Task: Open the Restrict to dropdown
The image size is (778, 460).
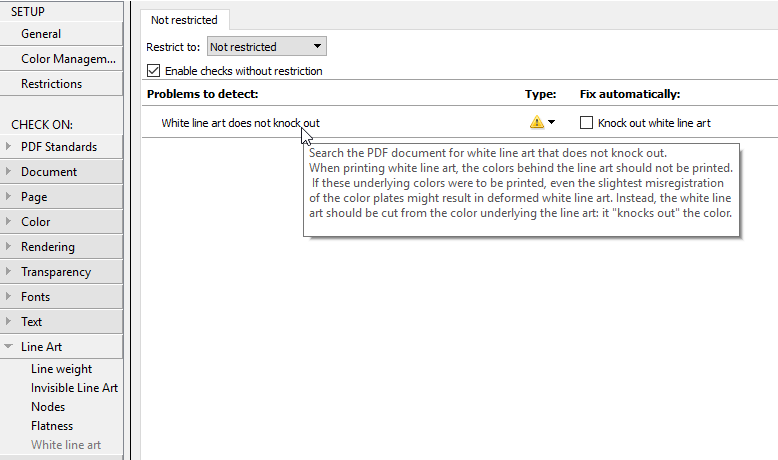Action: point(266,46)
